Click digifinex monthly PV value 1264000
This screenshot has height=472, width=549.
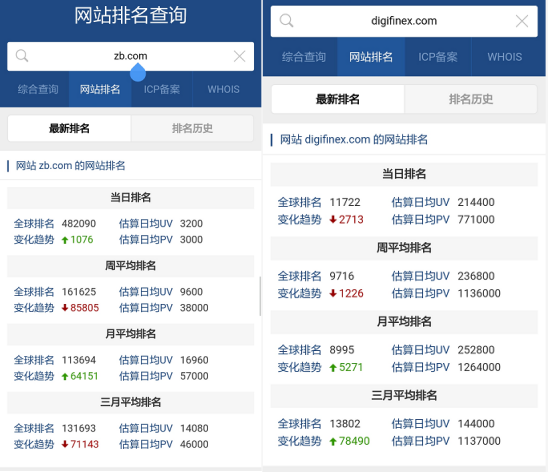click(479, 367)
